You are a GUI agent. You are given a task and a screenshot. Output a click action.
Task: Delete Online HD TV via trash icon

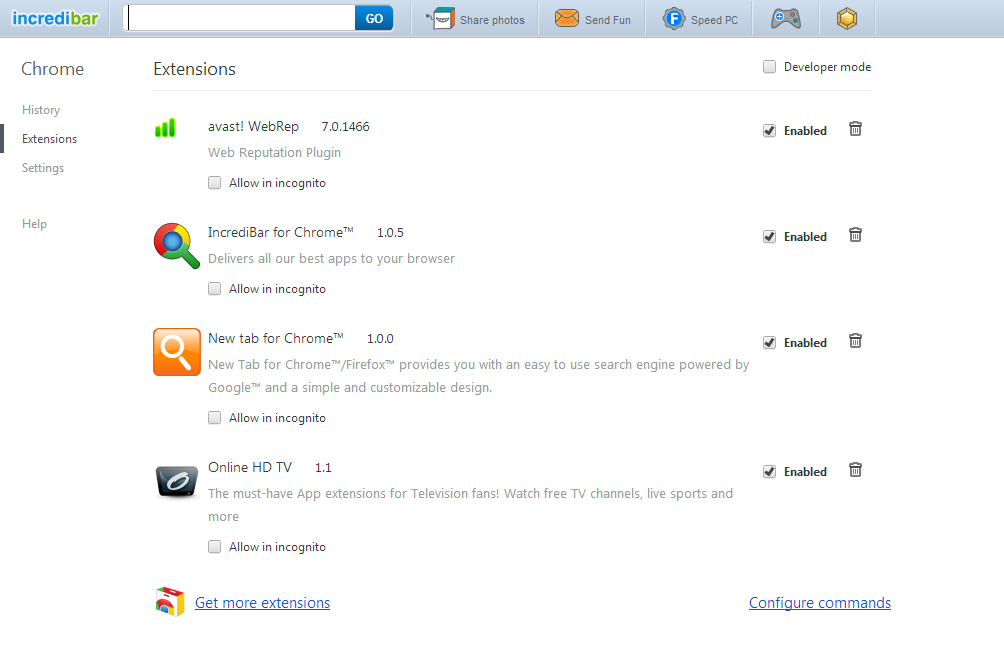pos(855,470)
